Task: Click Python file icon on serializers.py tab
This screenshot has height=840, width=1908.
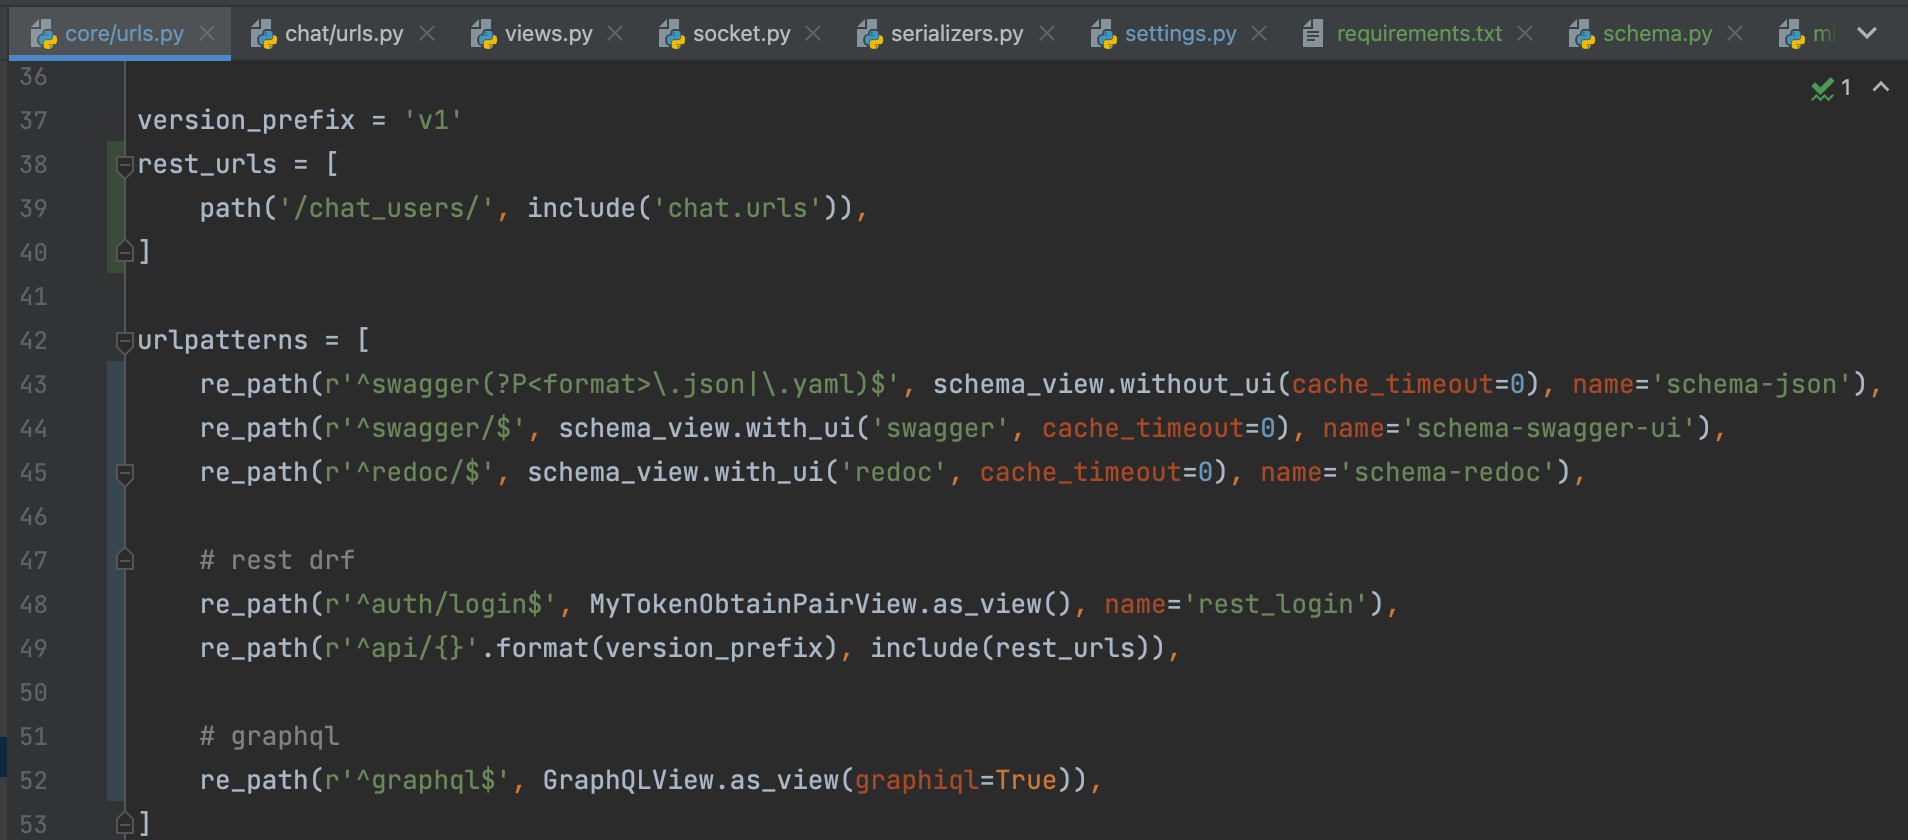Action: tap(869, 34)
